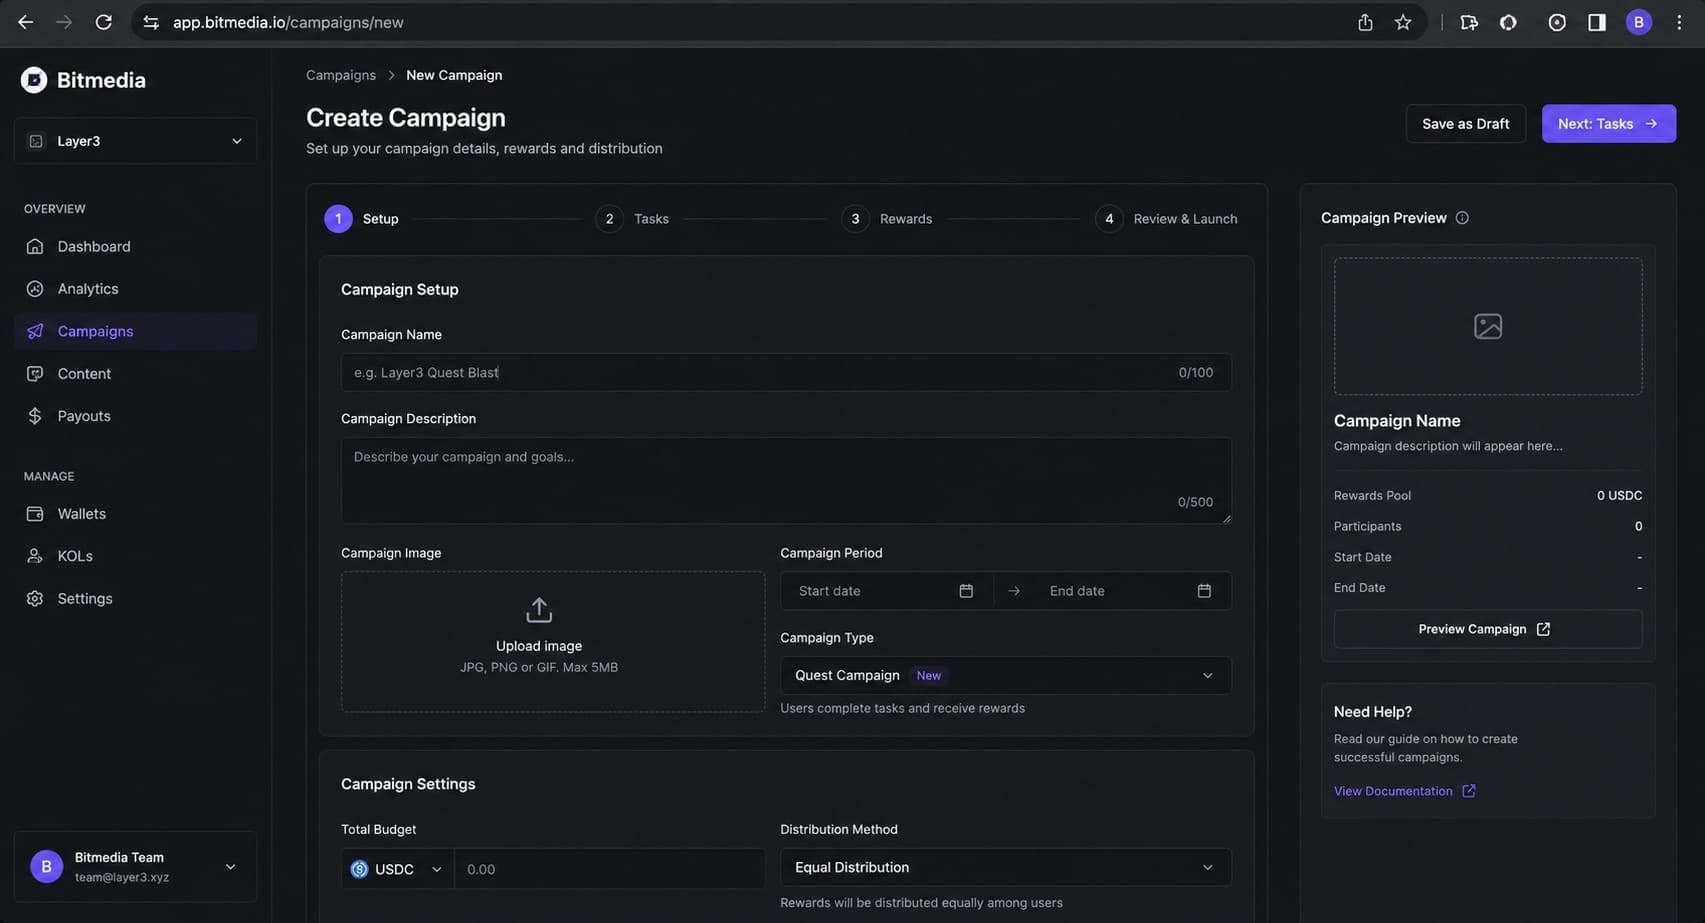1705x923 pixels.
Task: Click the browser back arrow
Action: coord(25,22)
